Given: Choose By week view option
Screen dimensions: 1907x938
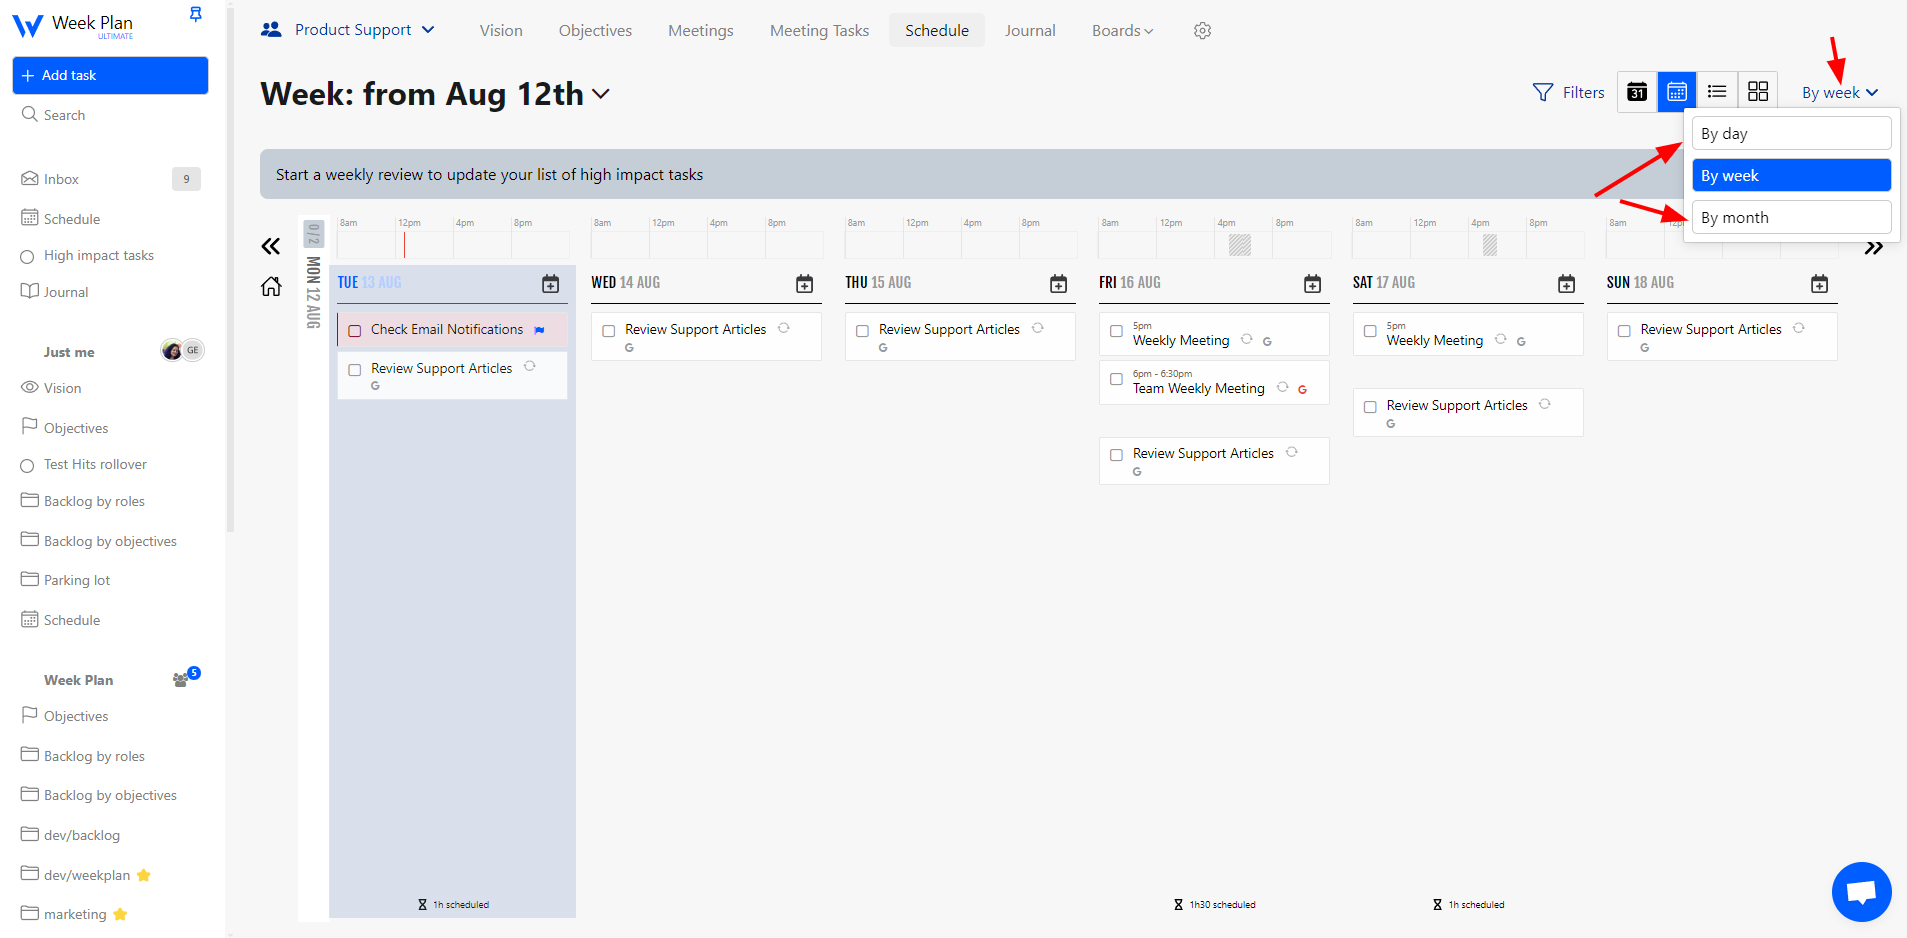Looking at the screenshot, I should (1791, 175).
